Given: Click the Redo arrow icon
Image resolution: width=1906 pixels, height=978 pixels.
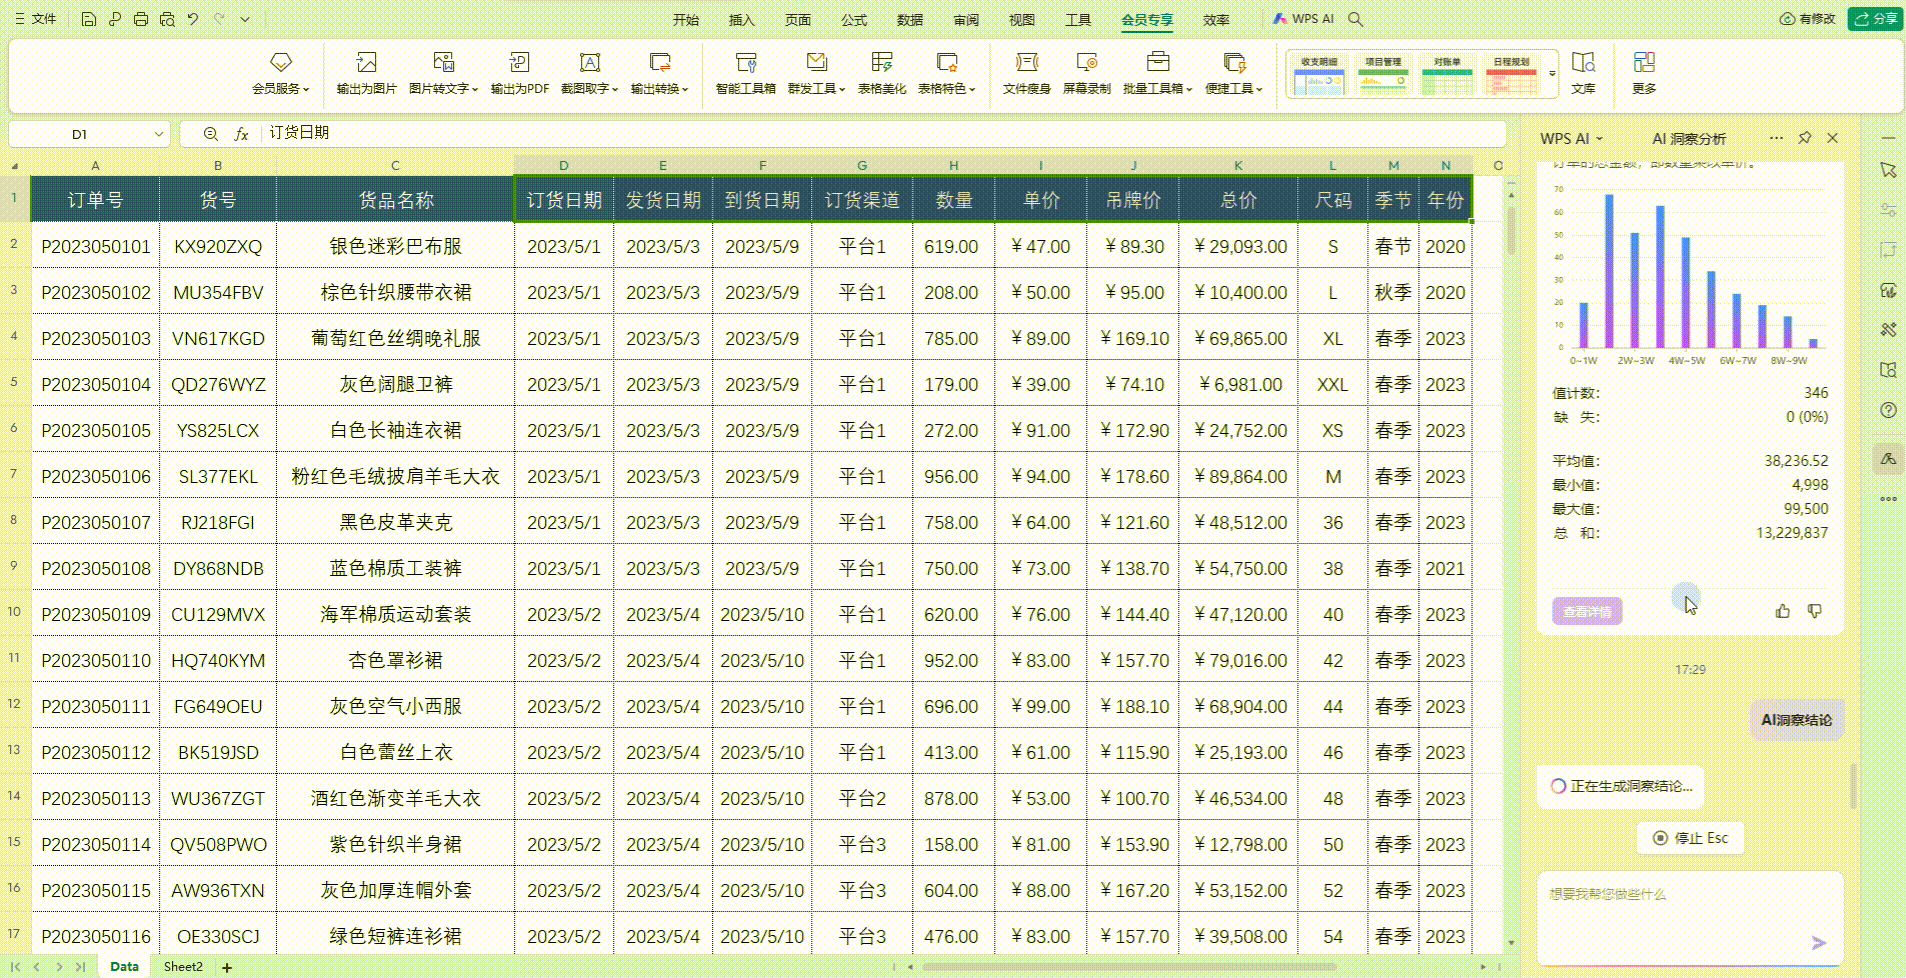Looking at the screenshot, I should 219,19.
